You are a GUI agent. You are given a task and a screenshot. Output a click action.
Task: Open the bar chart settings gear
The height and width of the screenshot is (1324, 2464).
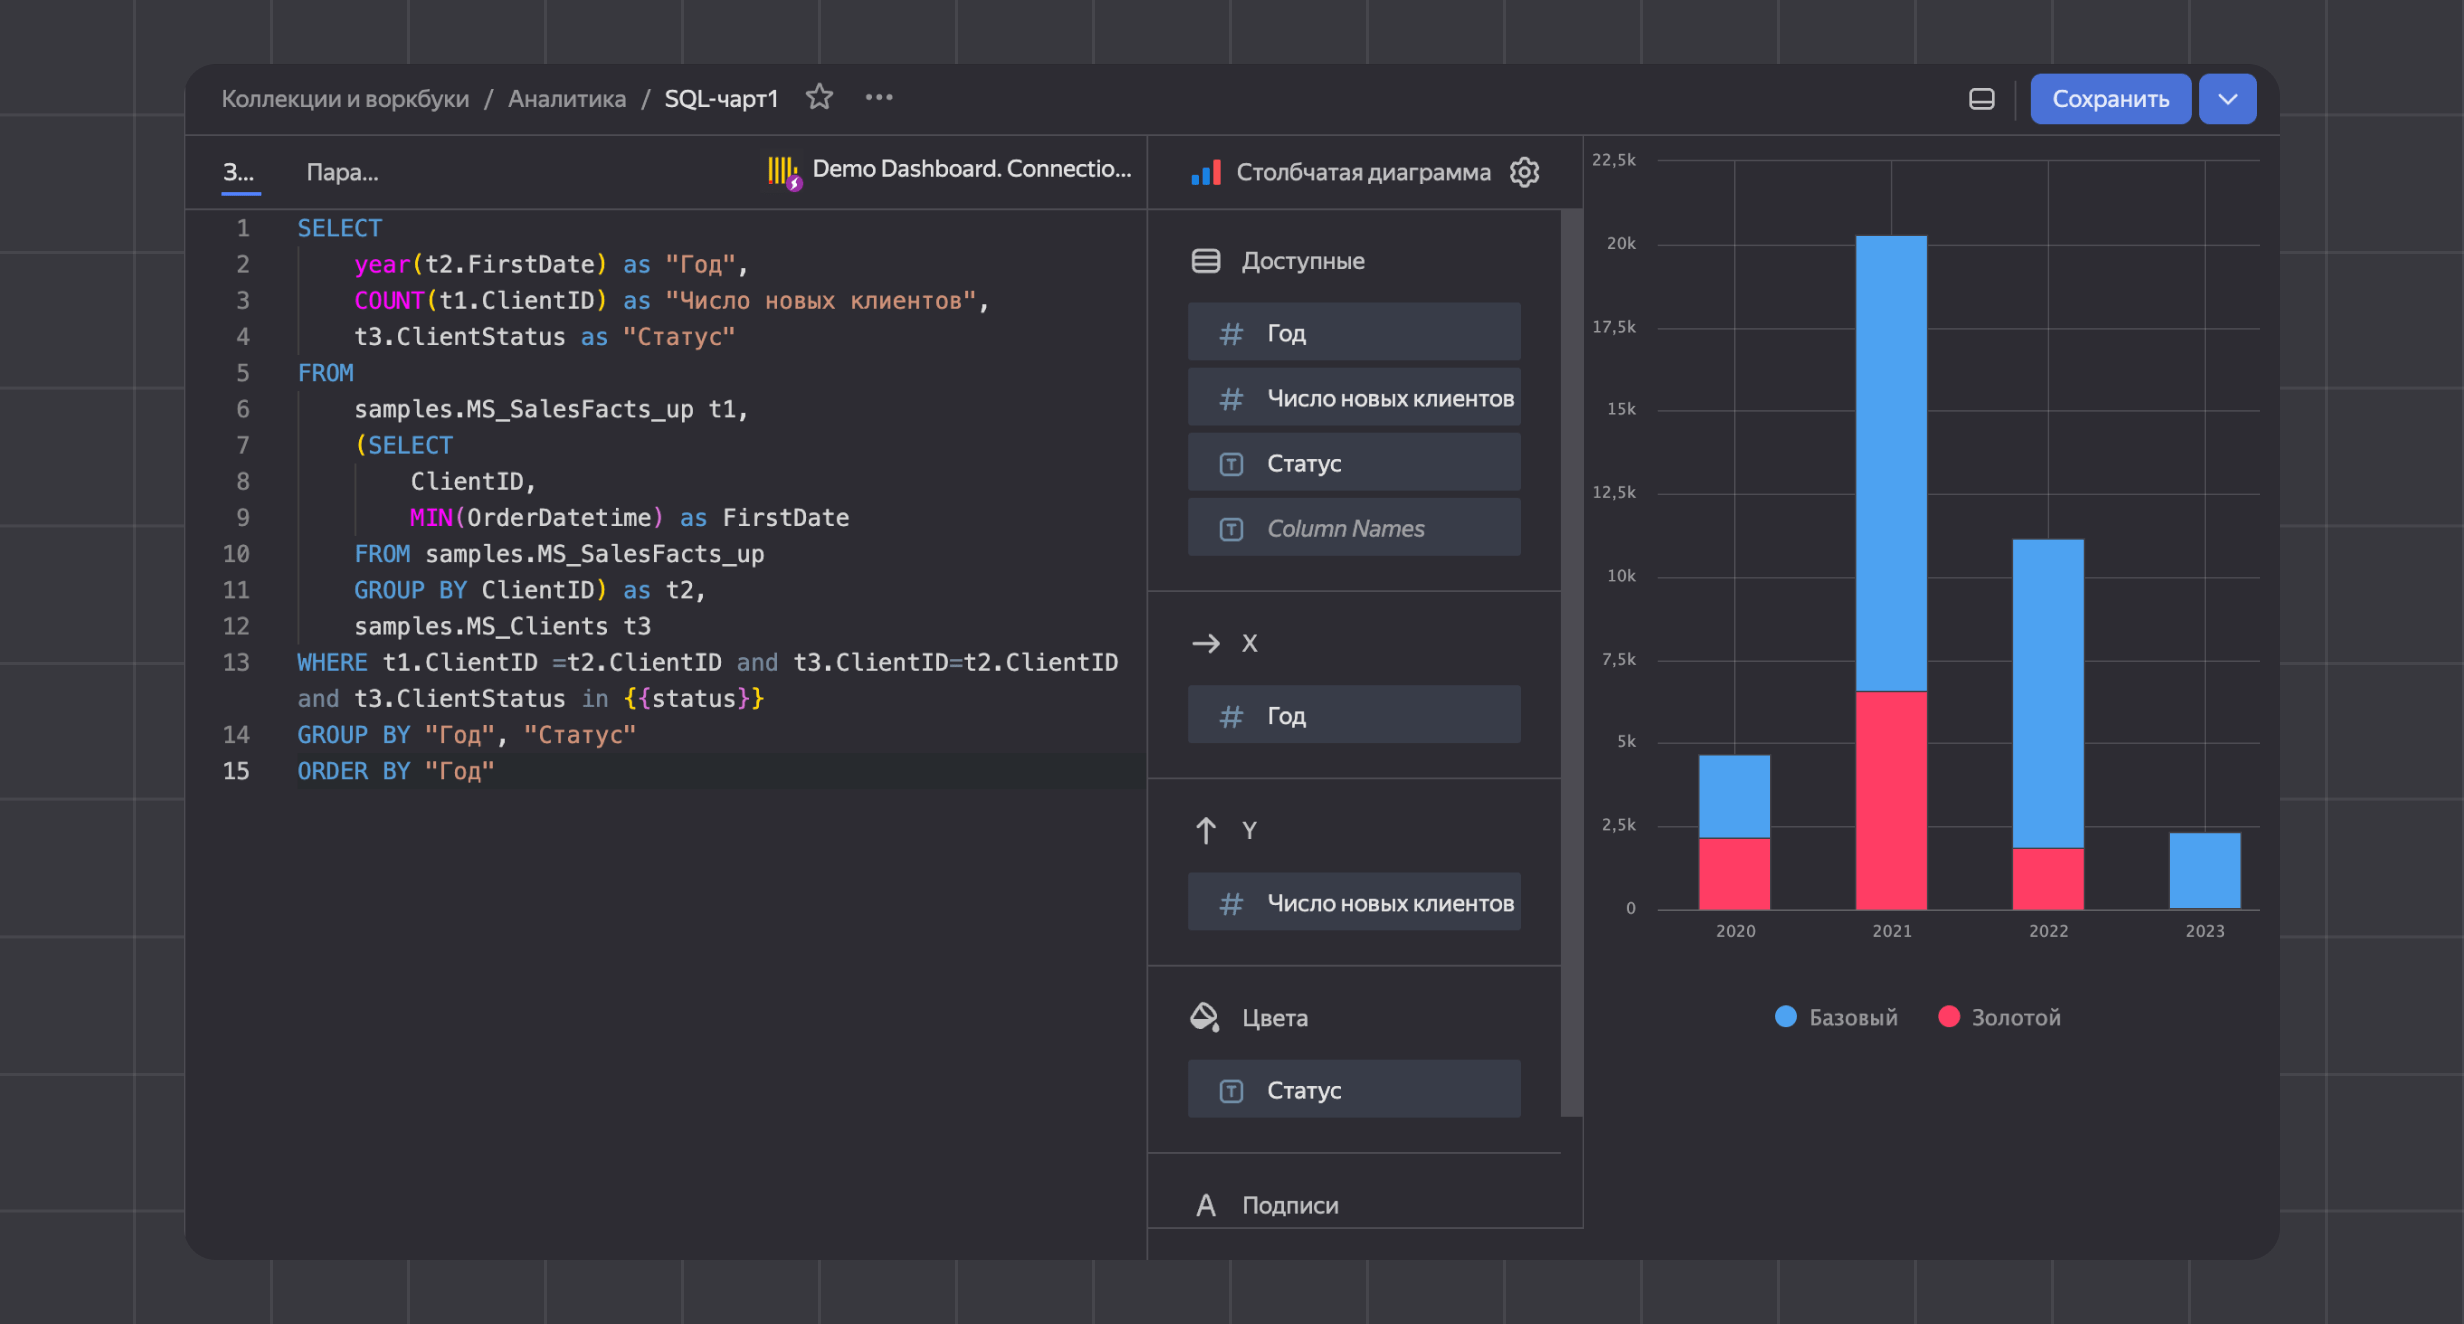tap(1523, 171)
